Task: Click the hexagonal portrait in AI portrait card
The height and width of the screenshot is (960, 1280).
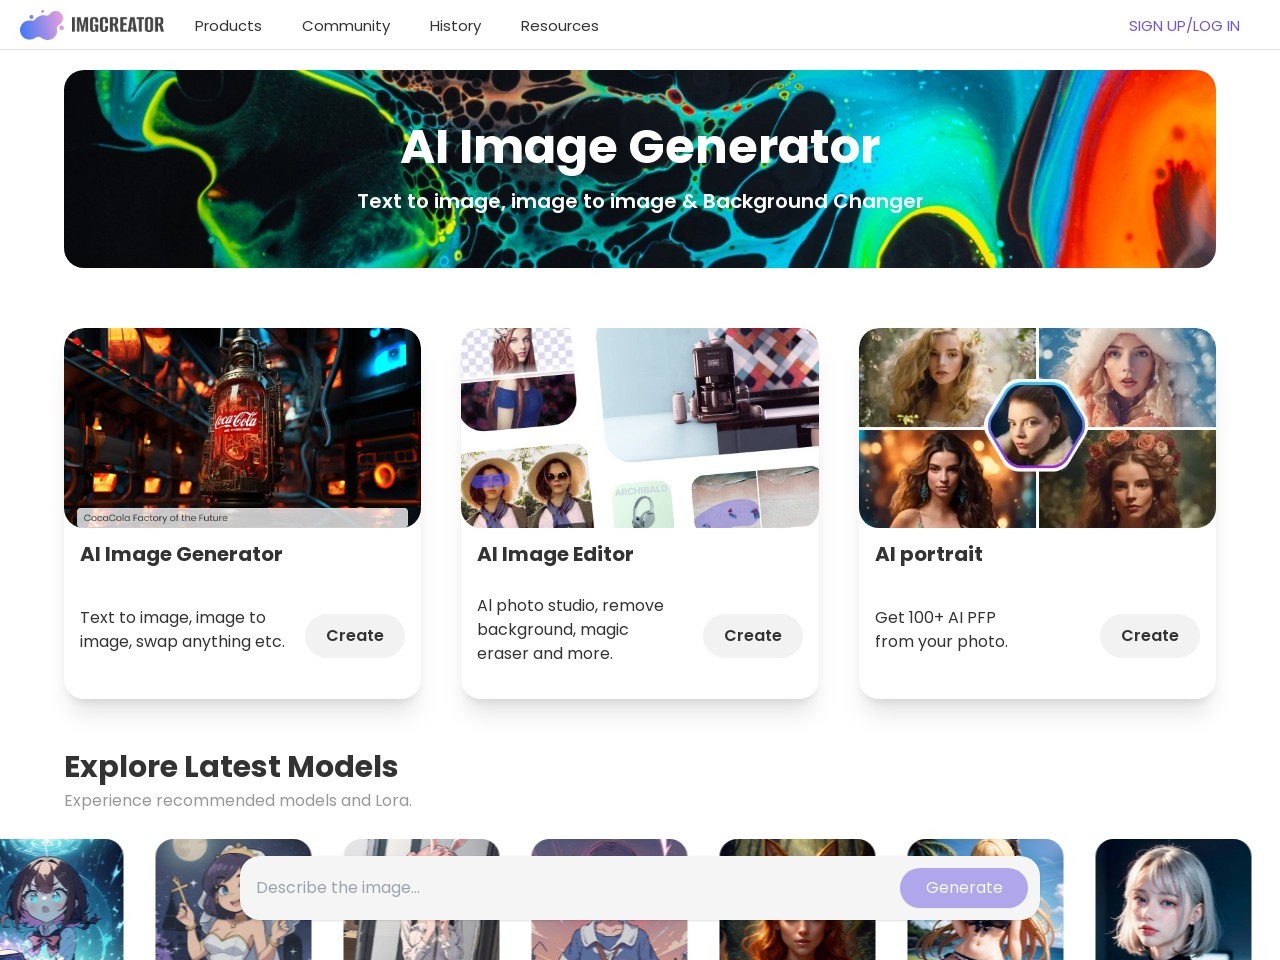Action: pyautogui.click(x=1037, y=425)
